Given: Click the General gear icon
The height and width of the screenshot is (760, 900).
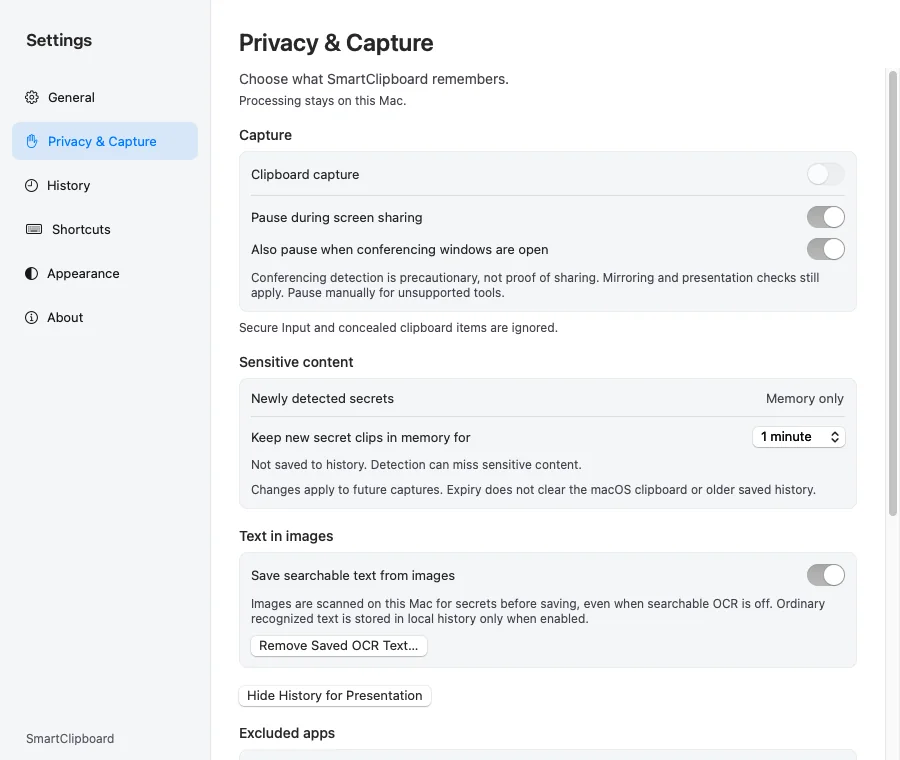Looking at the screenshot, I should pyautogui.click(x=32, y=98).
